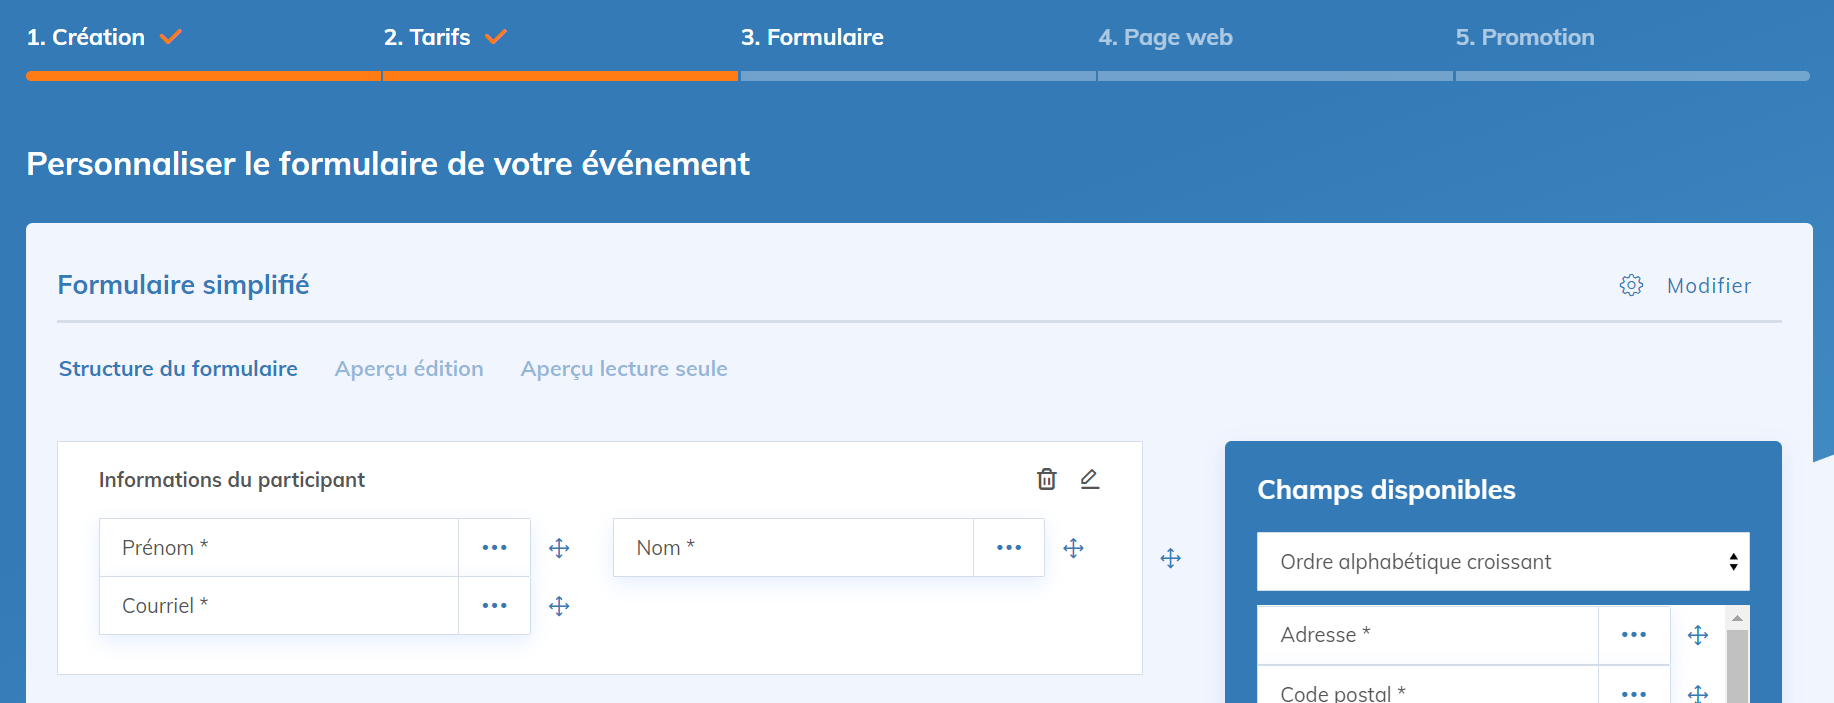1834x703 pixels.
Task: Open the Ordre alphabétique croissant sort dropdown
Action: 1502,562
